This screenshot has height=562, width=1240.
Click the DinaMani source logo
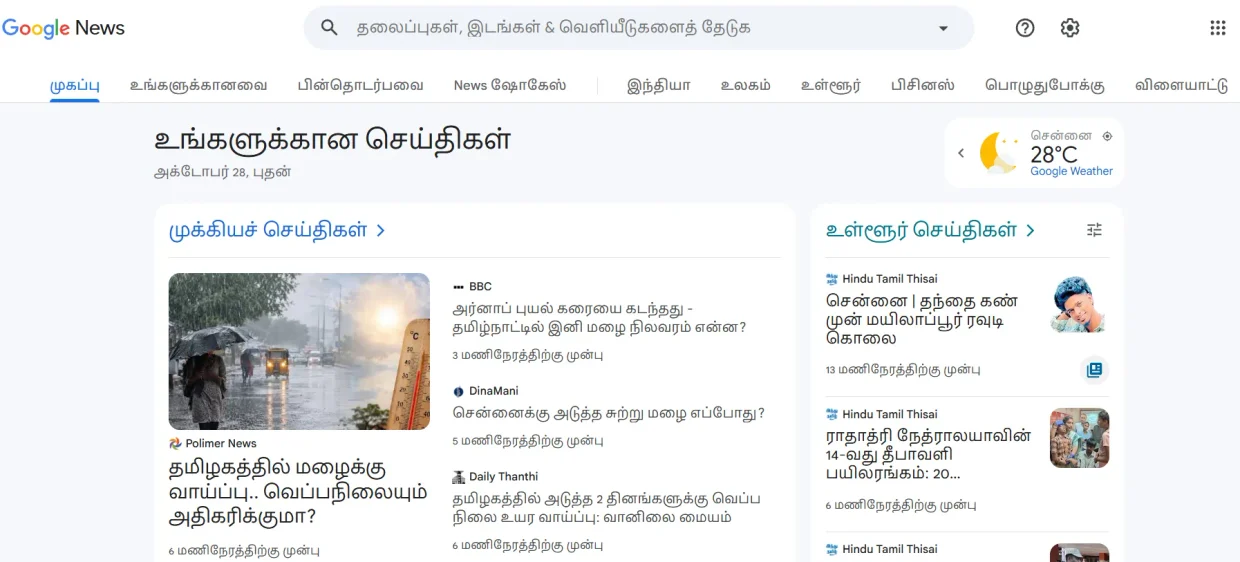click(x=458, y=392)
